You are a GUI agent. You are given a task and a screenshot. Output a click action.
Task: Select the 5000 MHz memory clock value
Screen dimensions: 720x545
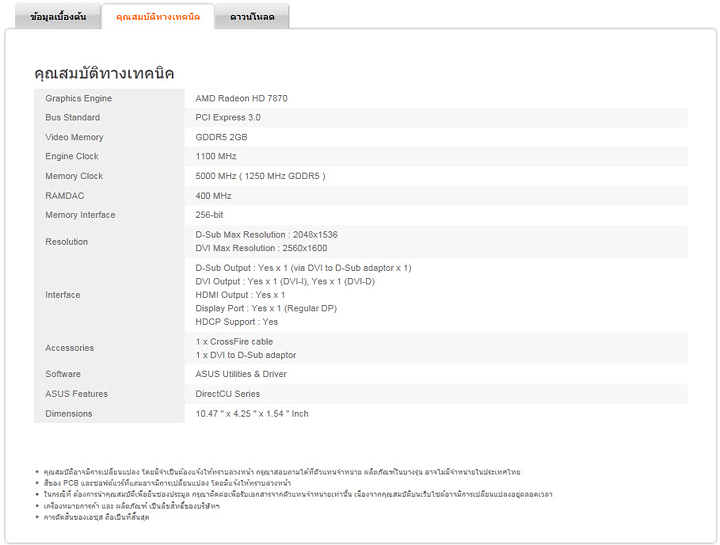[260, 176]
